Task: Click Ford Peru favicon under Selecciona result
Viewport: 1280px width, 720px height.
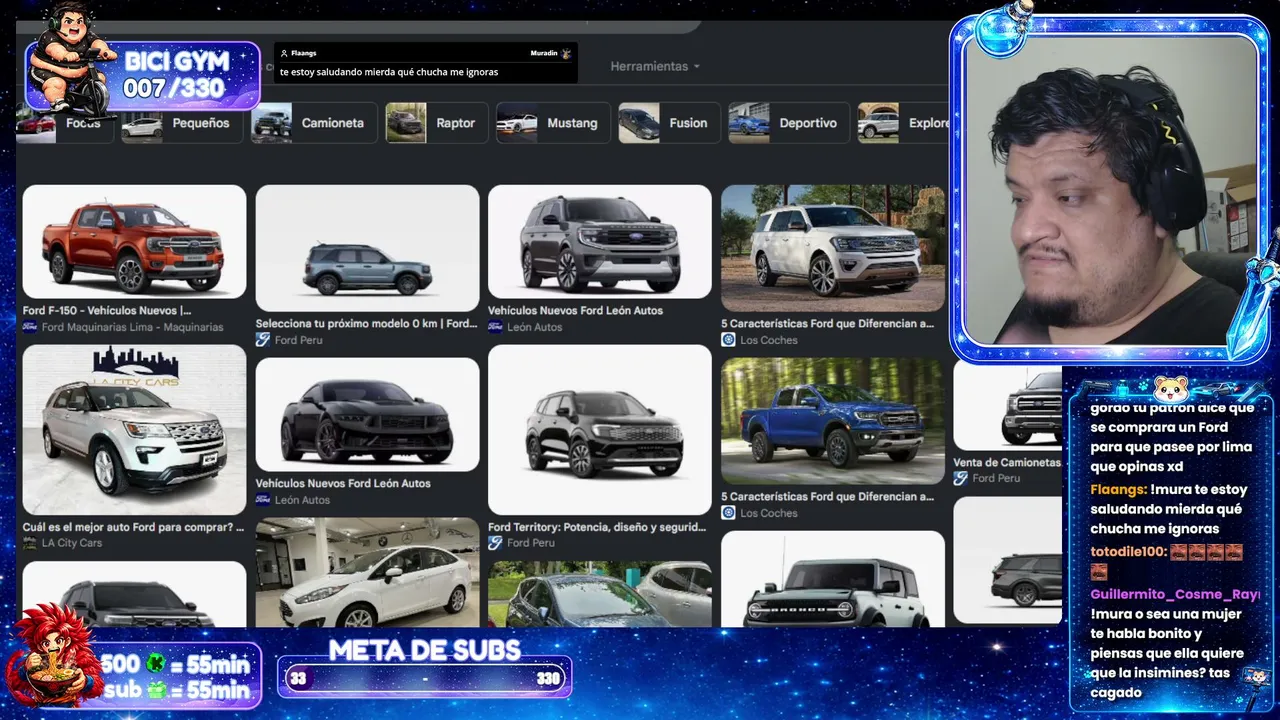Action: [263, 340]
